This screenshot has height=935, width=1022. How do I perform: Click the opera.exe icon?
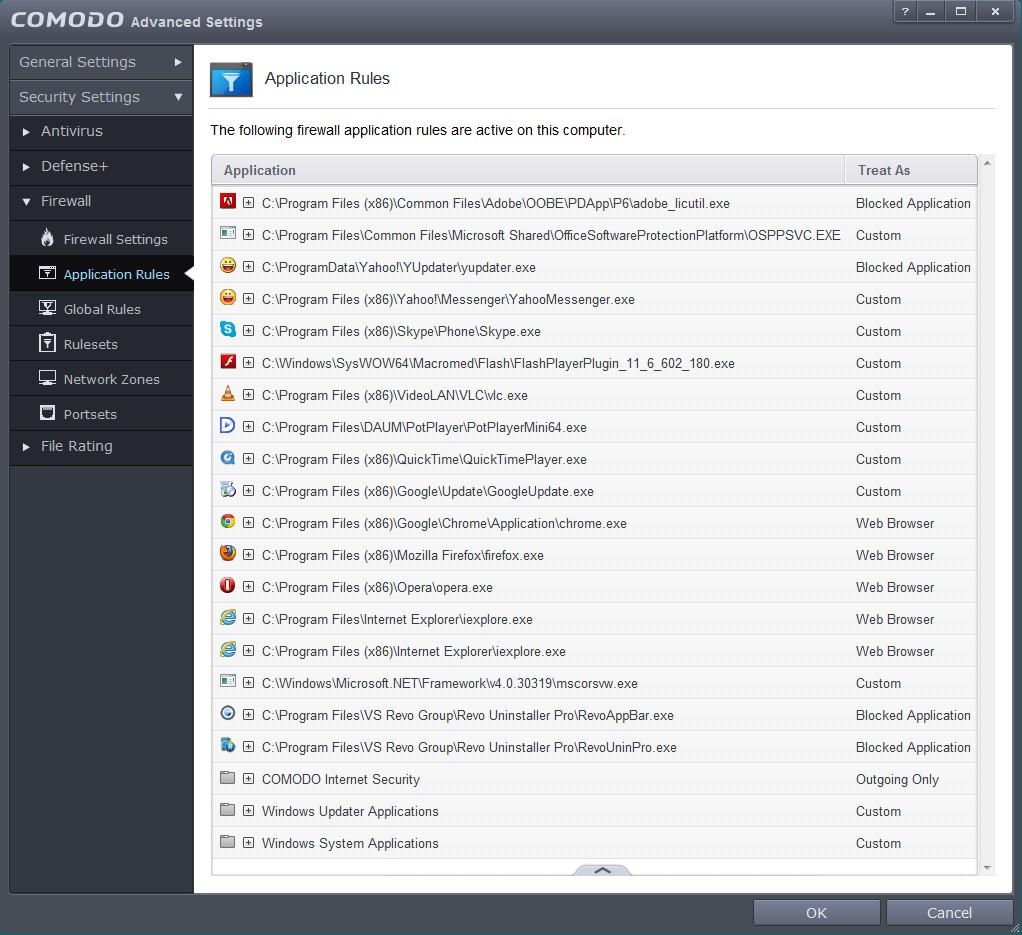coord(227,585)
